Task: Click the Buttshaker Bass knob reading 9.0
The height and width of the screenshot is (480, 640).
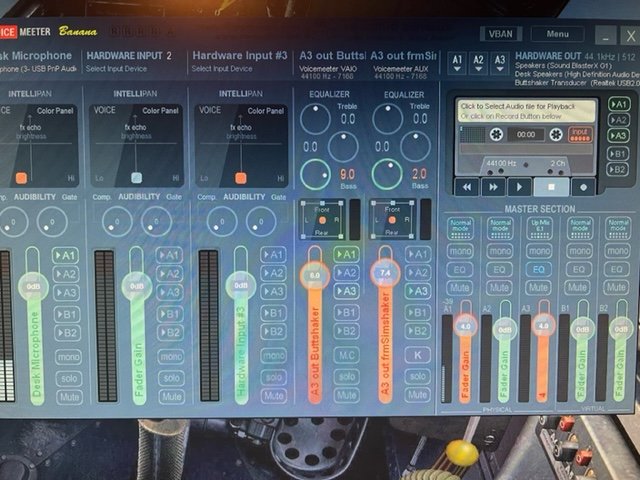Action: (x=315, y=174)
